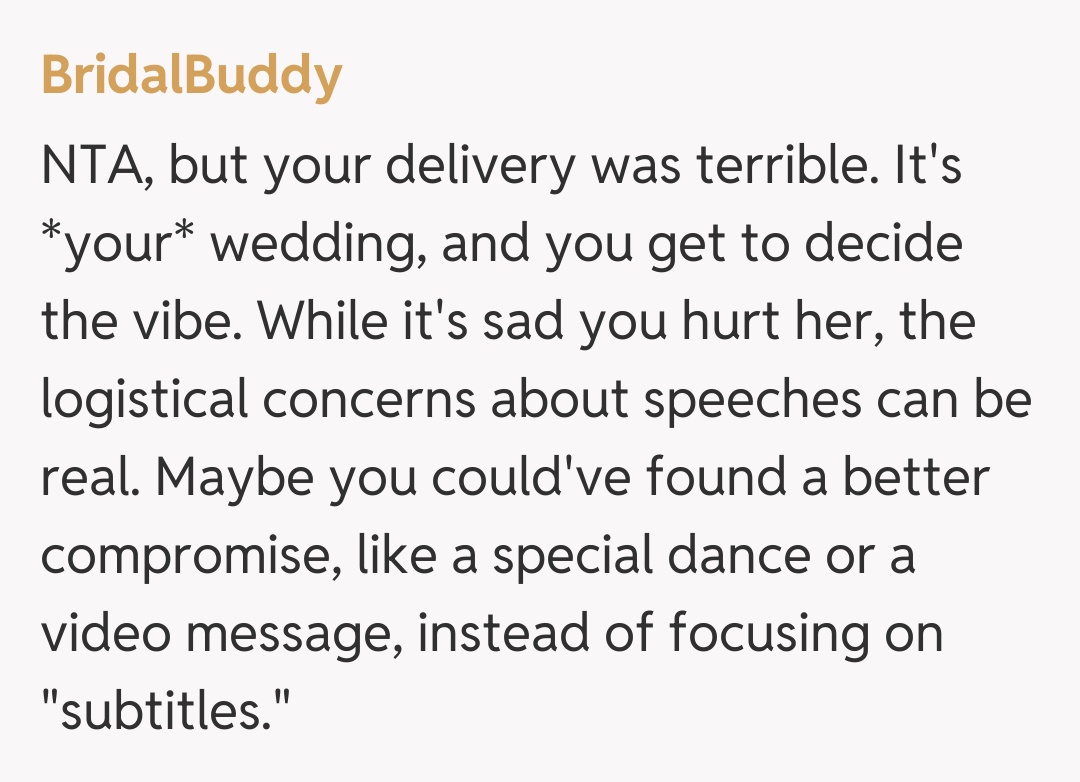Click the words "video message"

point(220,633)
